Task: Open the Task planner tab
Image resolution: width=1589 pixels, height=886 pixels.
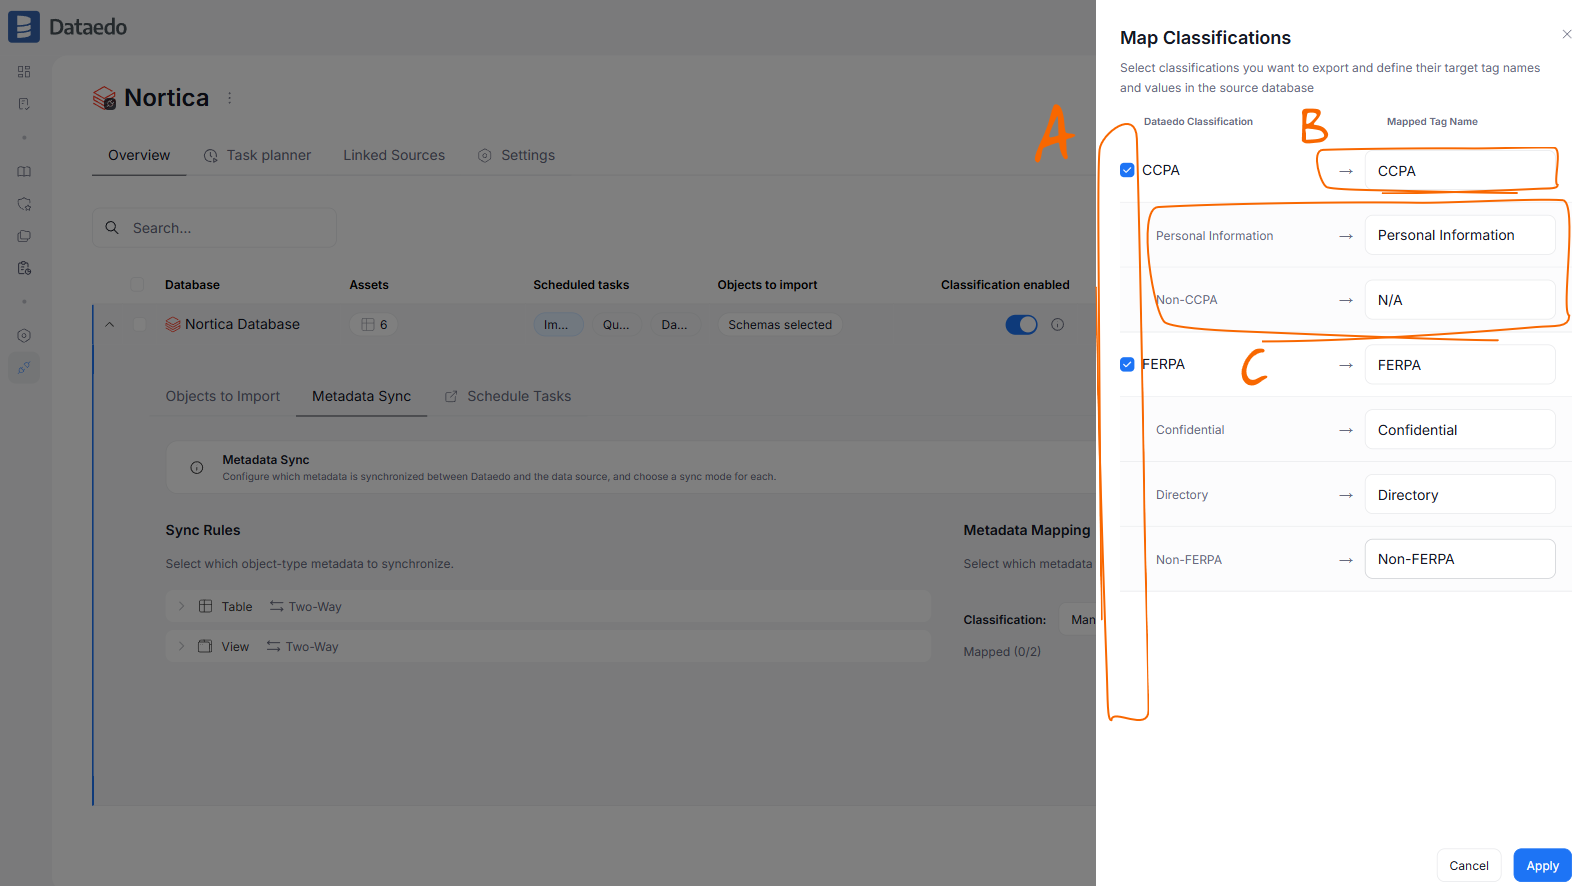Action: pyautogui.click(x=257, y=155)
